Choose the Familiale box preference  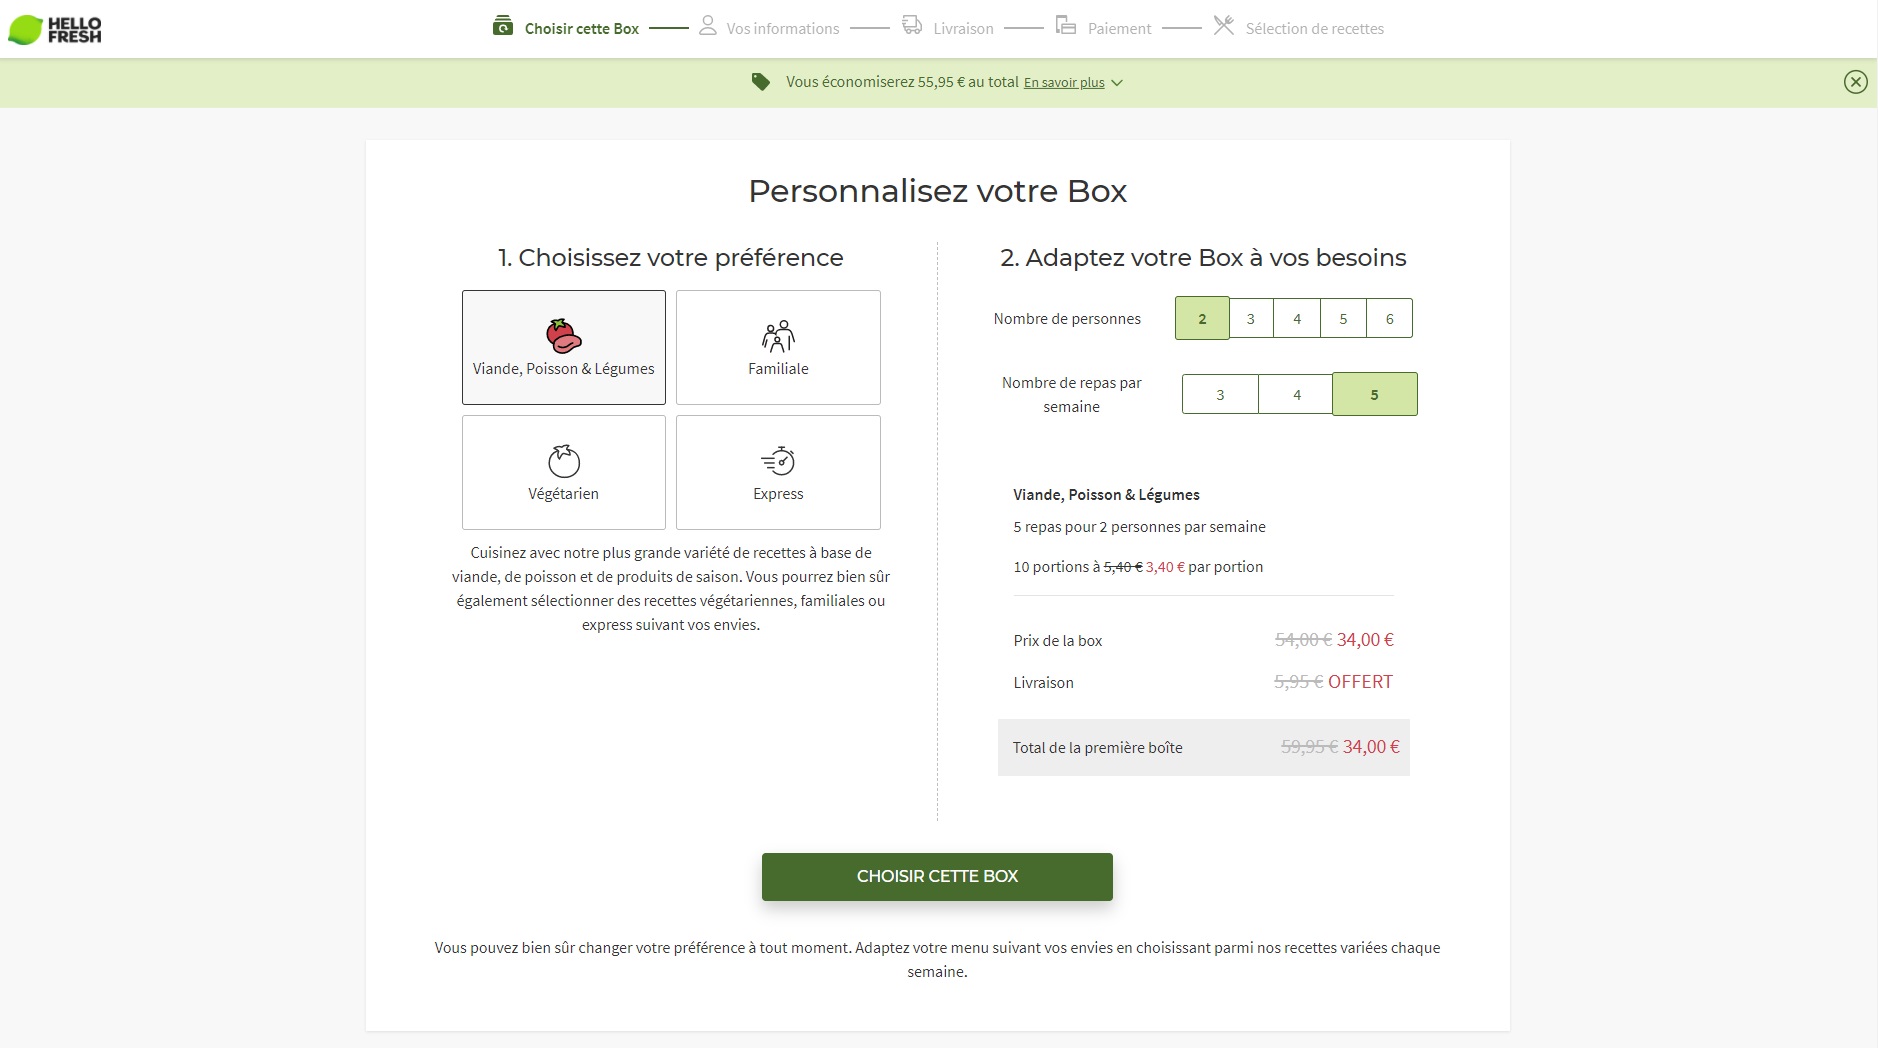point(778,347)
